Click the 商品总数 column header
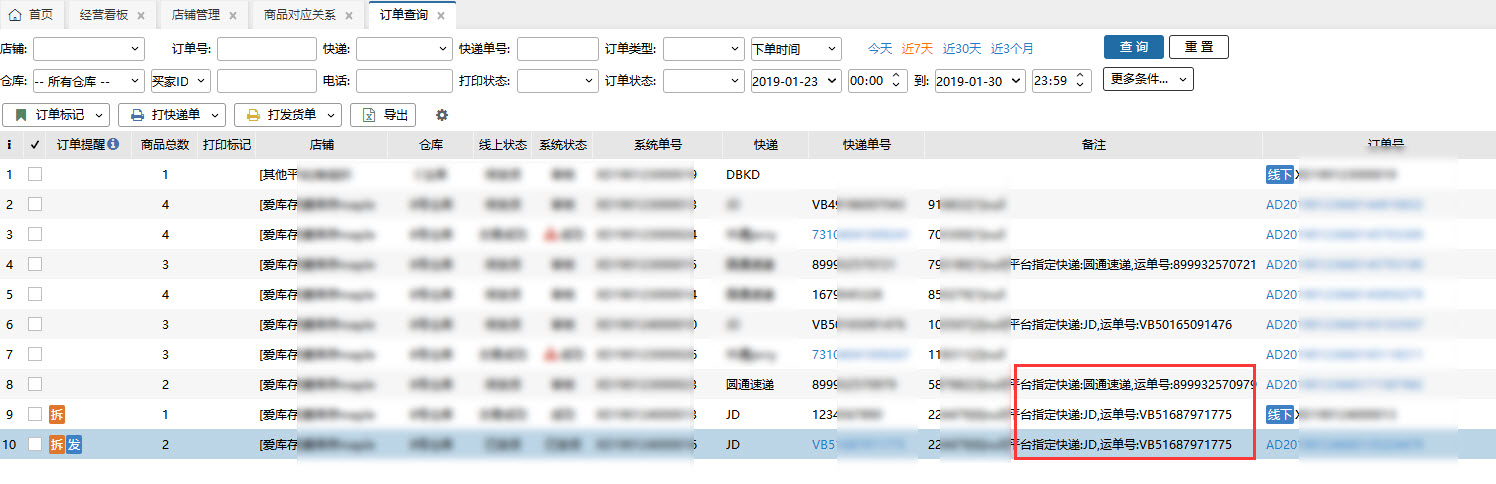The width and height of the screenshot is (1496, 484). click(165, 145)
